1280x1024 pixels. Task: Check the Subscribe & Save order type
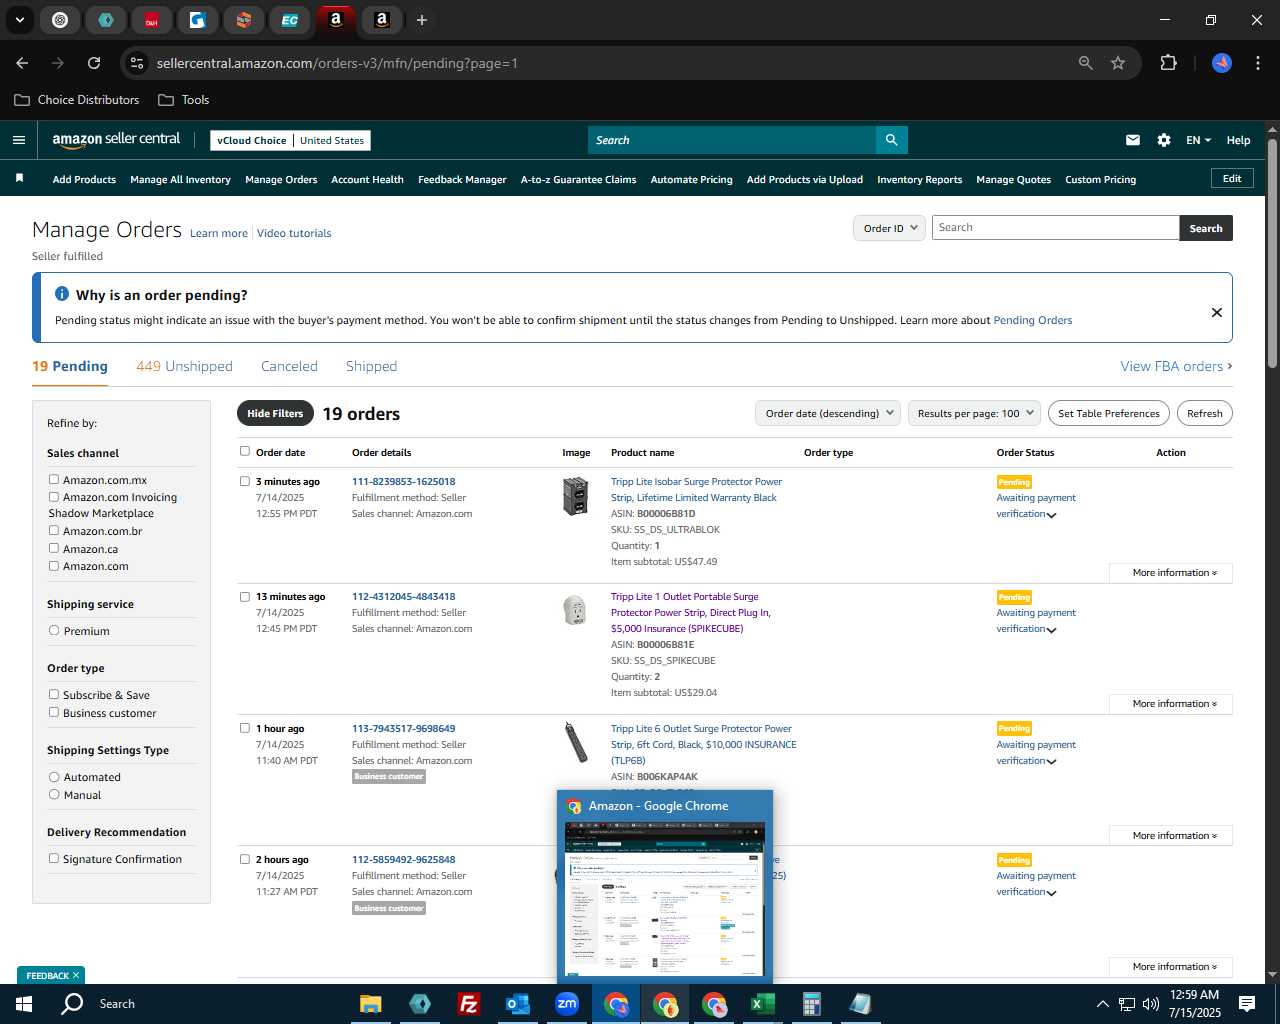tap(54, 695)
